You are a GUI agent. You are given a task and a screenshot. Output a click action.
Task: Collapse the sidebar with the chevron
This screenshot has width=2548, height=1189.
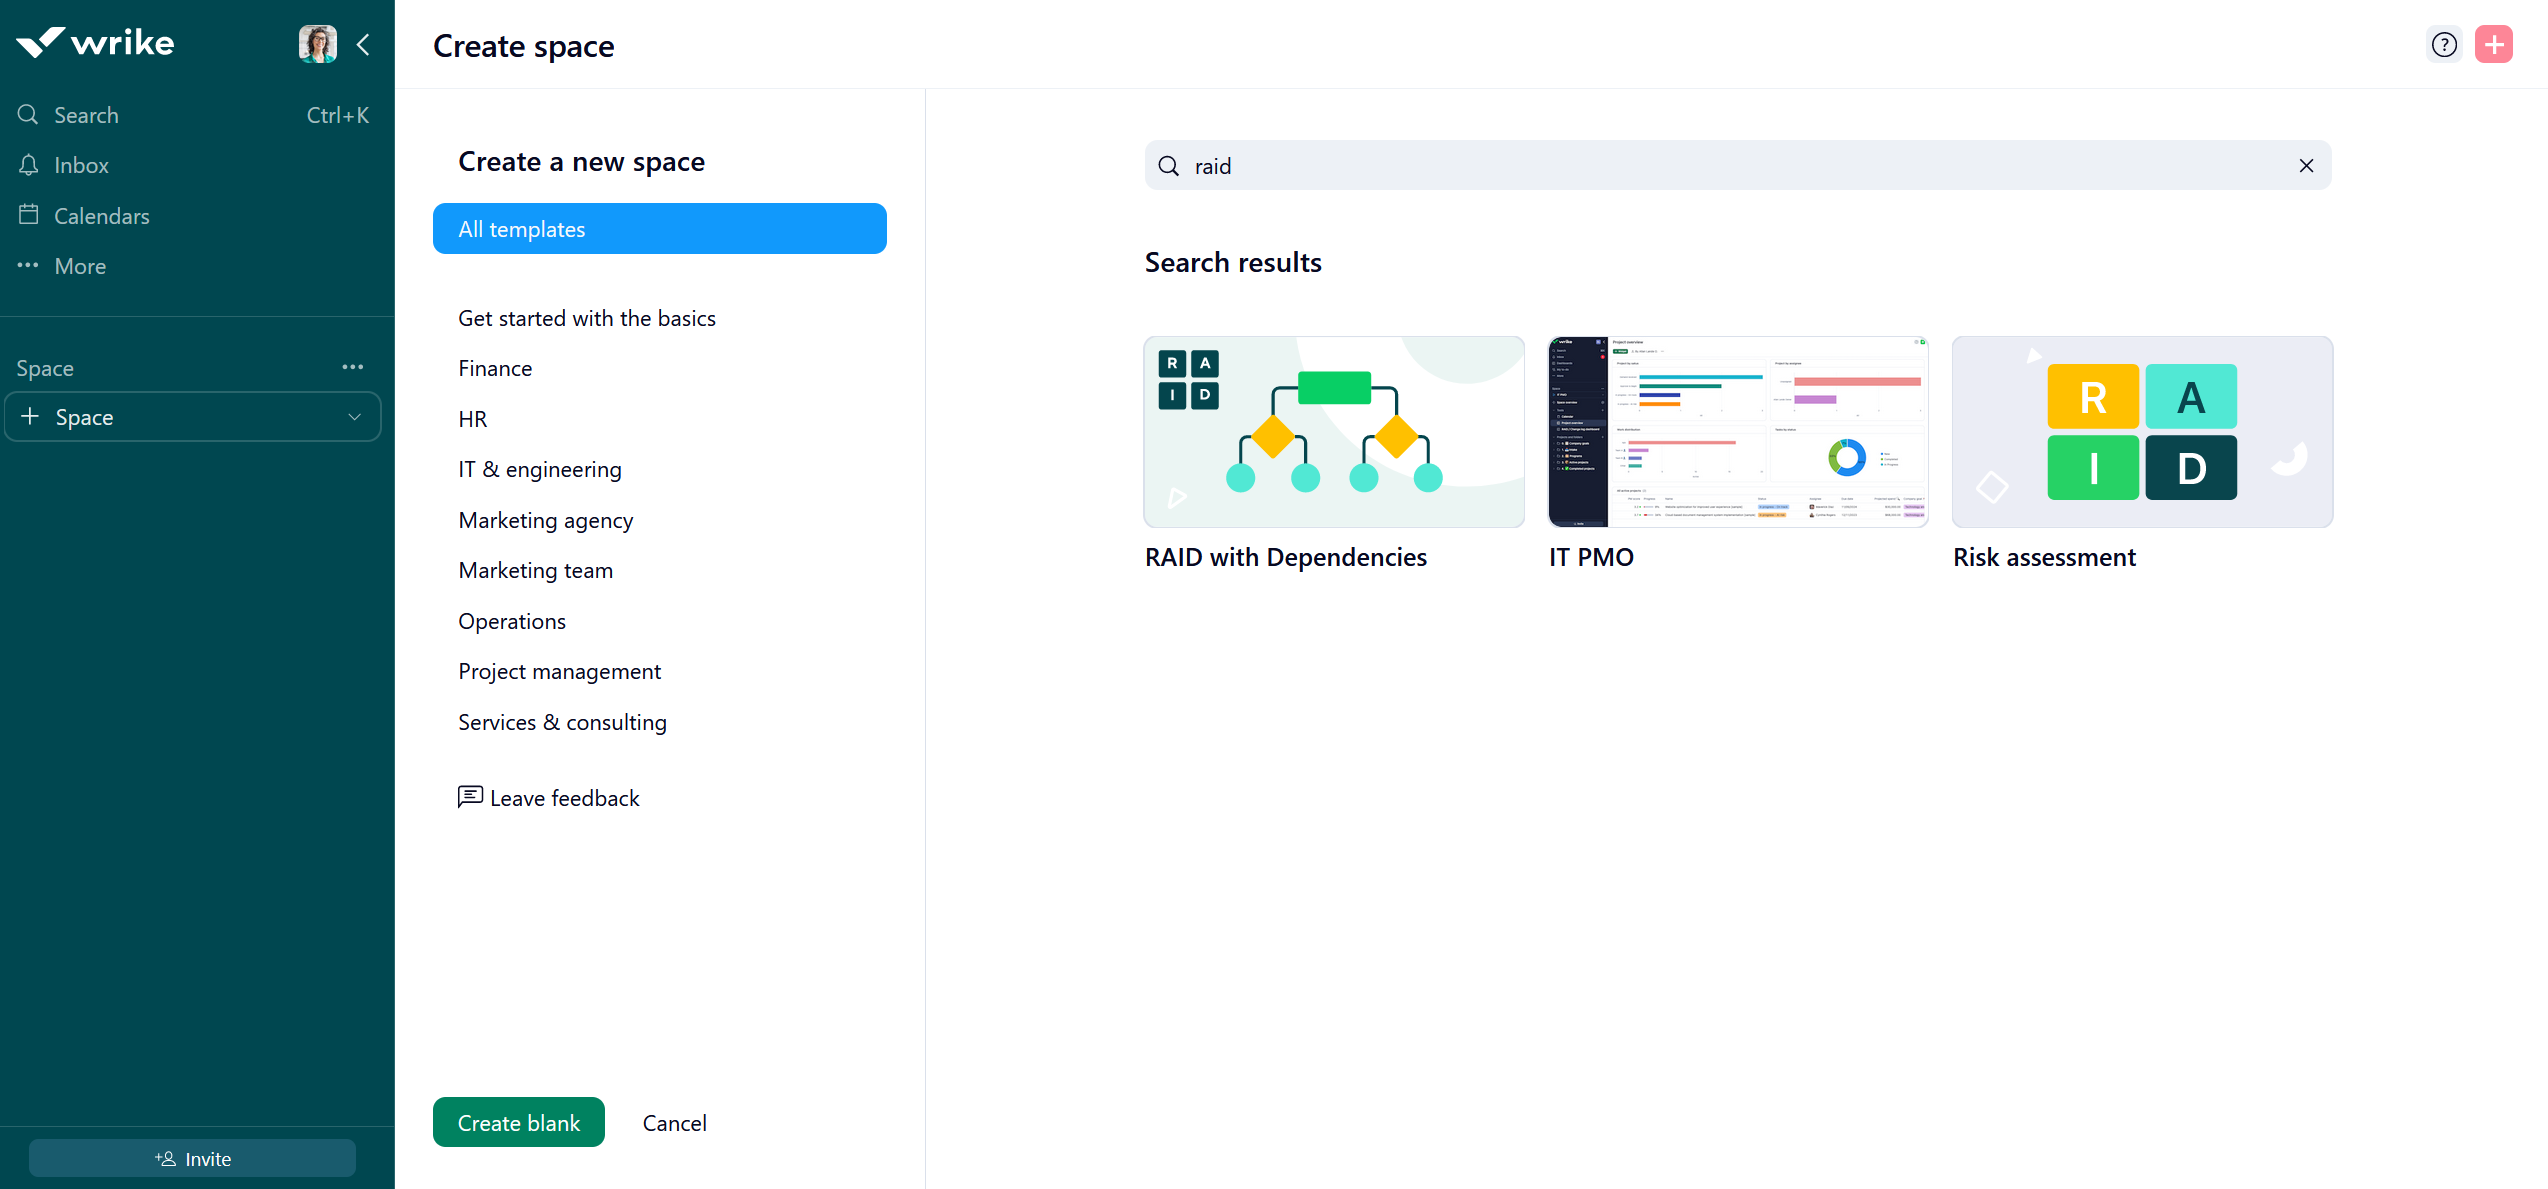(x=364, y=44)
